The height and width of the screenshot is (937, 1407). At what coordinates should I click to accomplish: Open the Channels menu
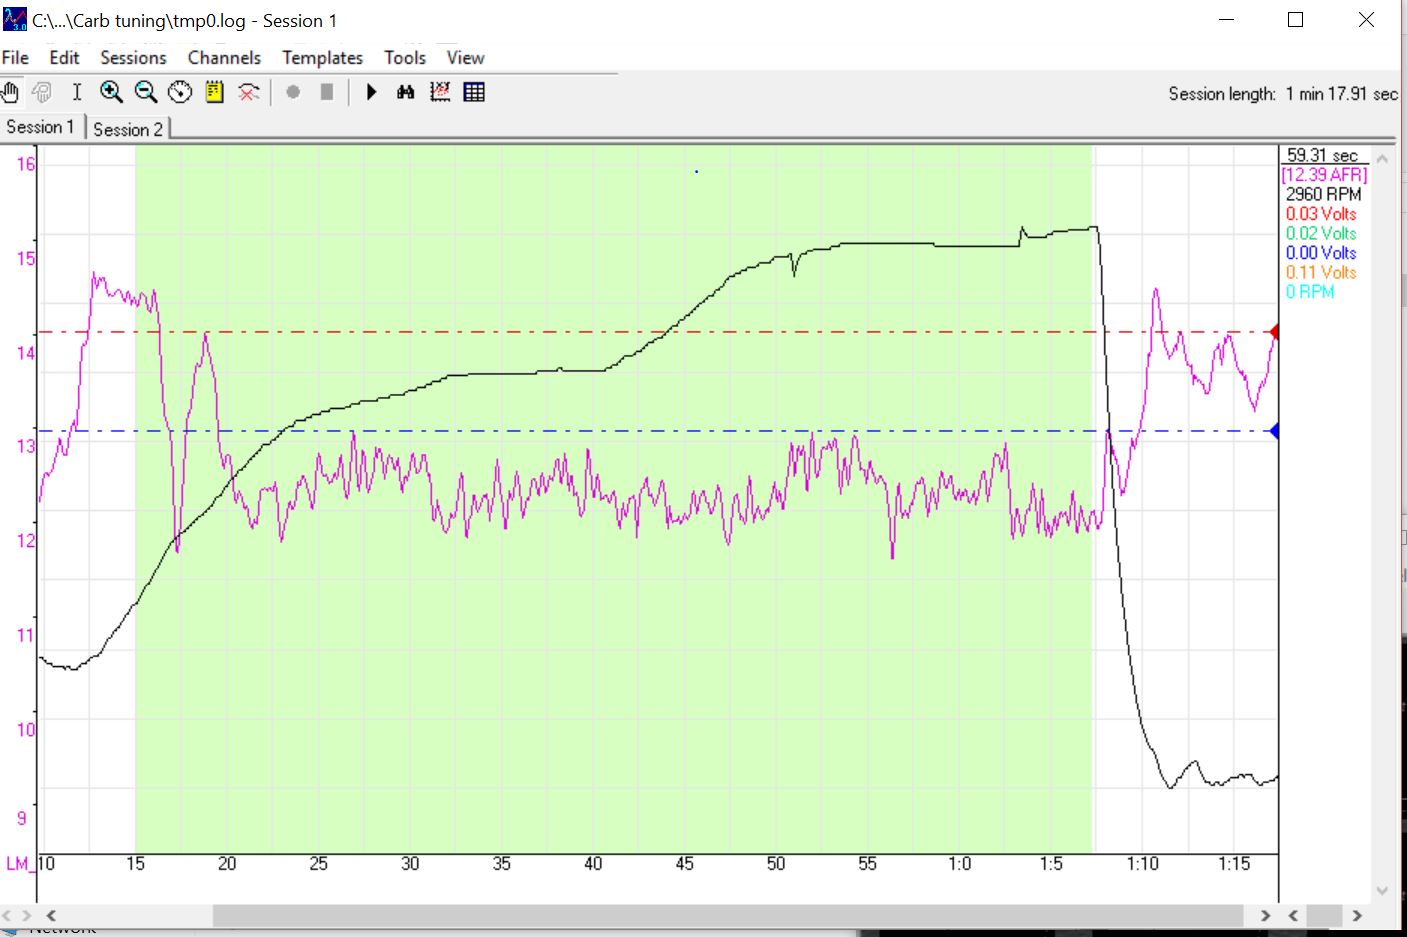224,58
